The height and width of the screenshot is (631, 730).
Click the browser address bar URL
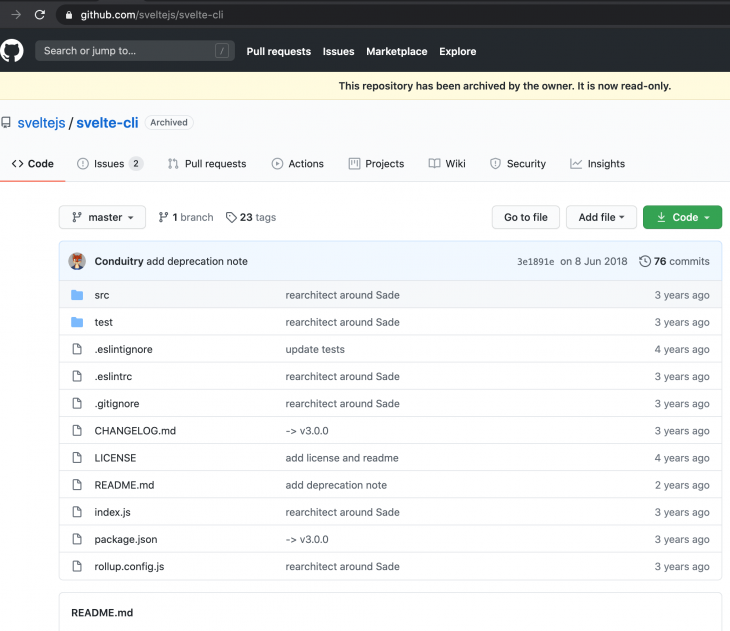[x=152, y=15]
